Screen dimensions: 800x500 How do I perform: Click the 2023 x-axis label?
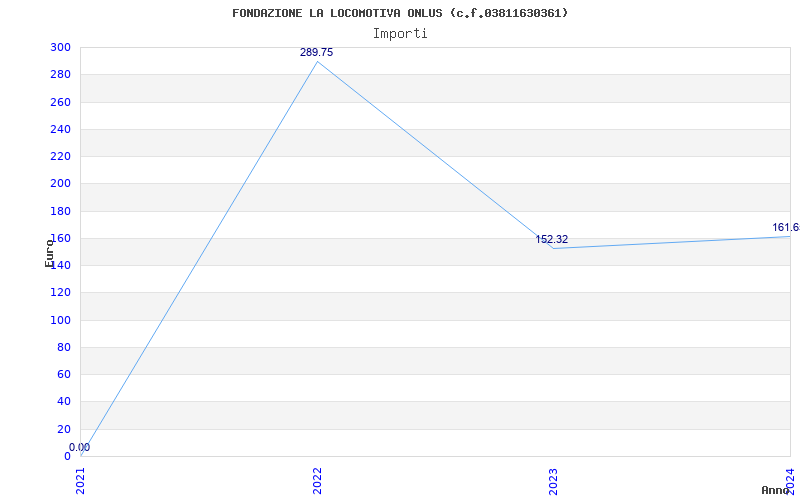click(x=554, y=481)
